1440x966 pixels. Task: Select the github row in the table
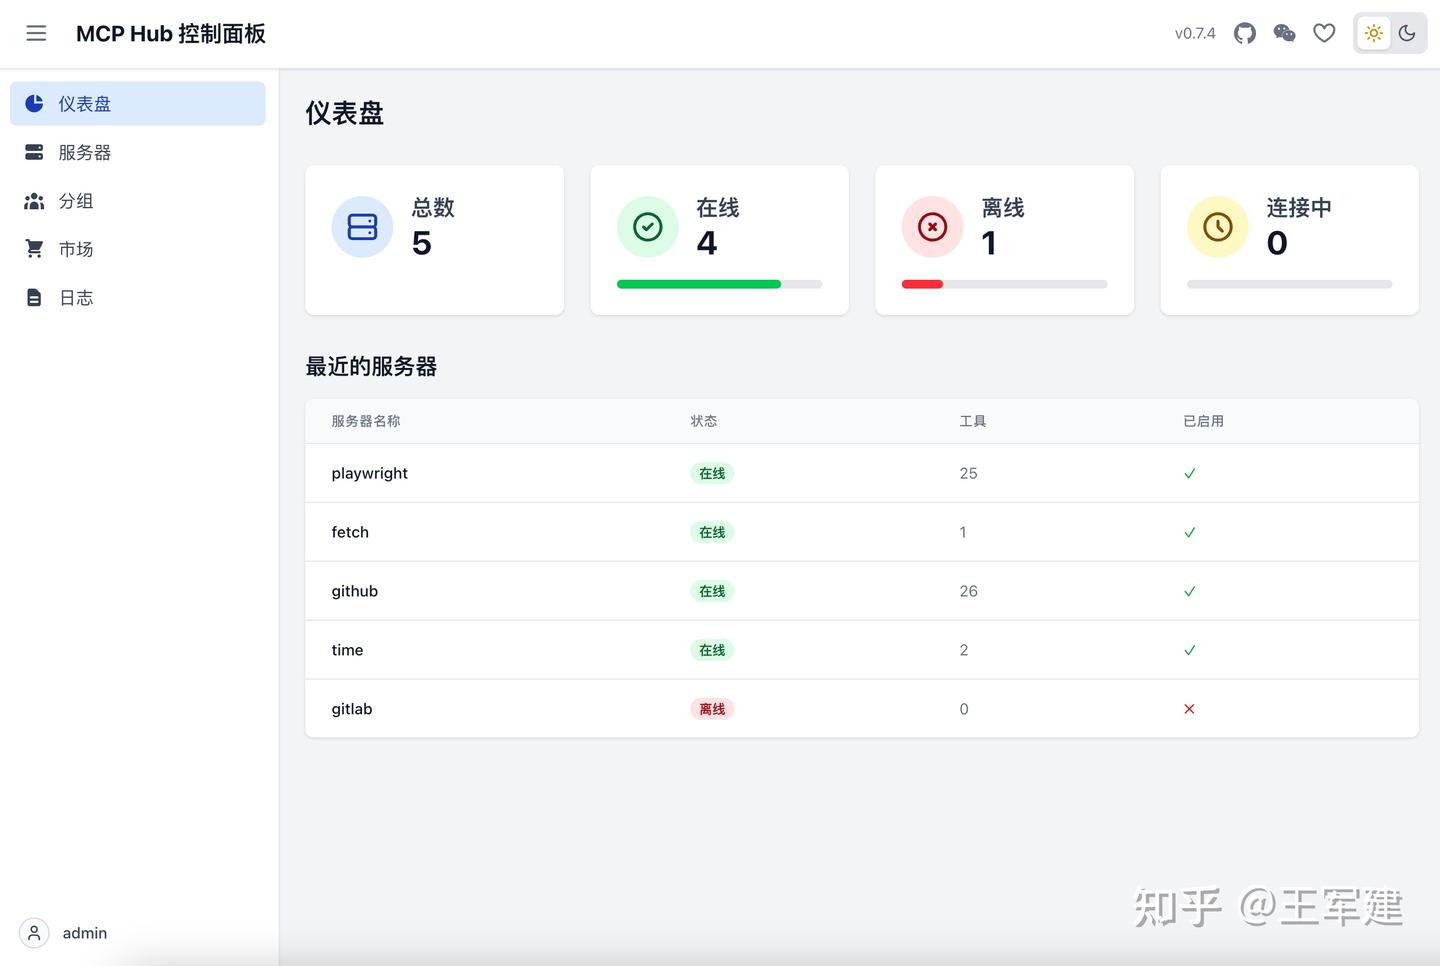point(355,591)
